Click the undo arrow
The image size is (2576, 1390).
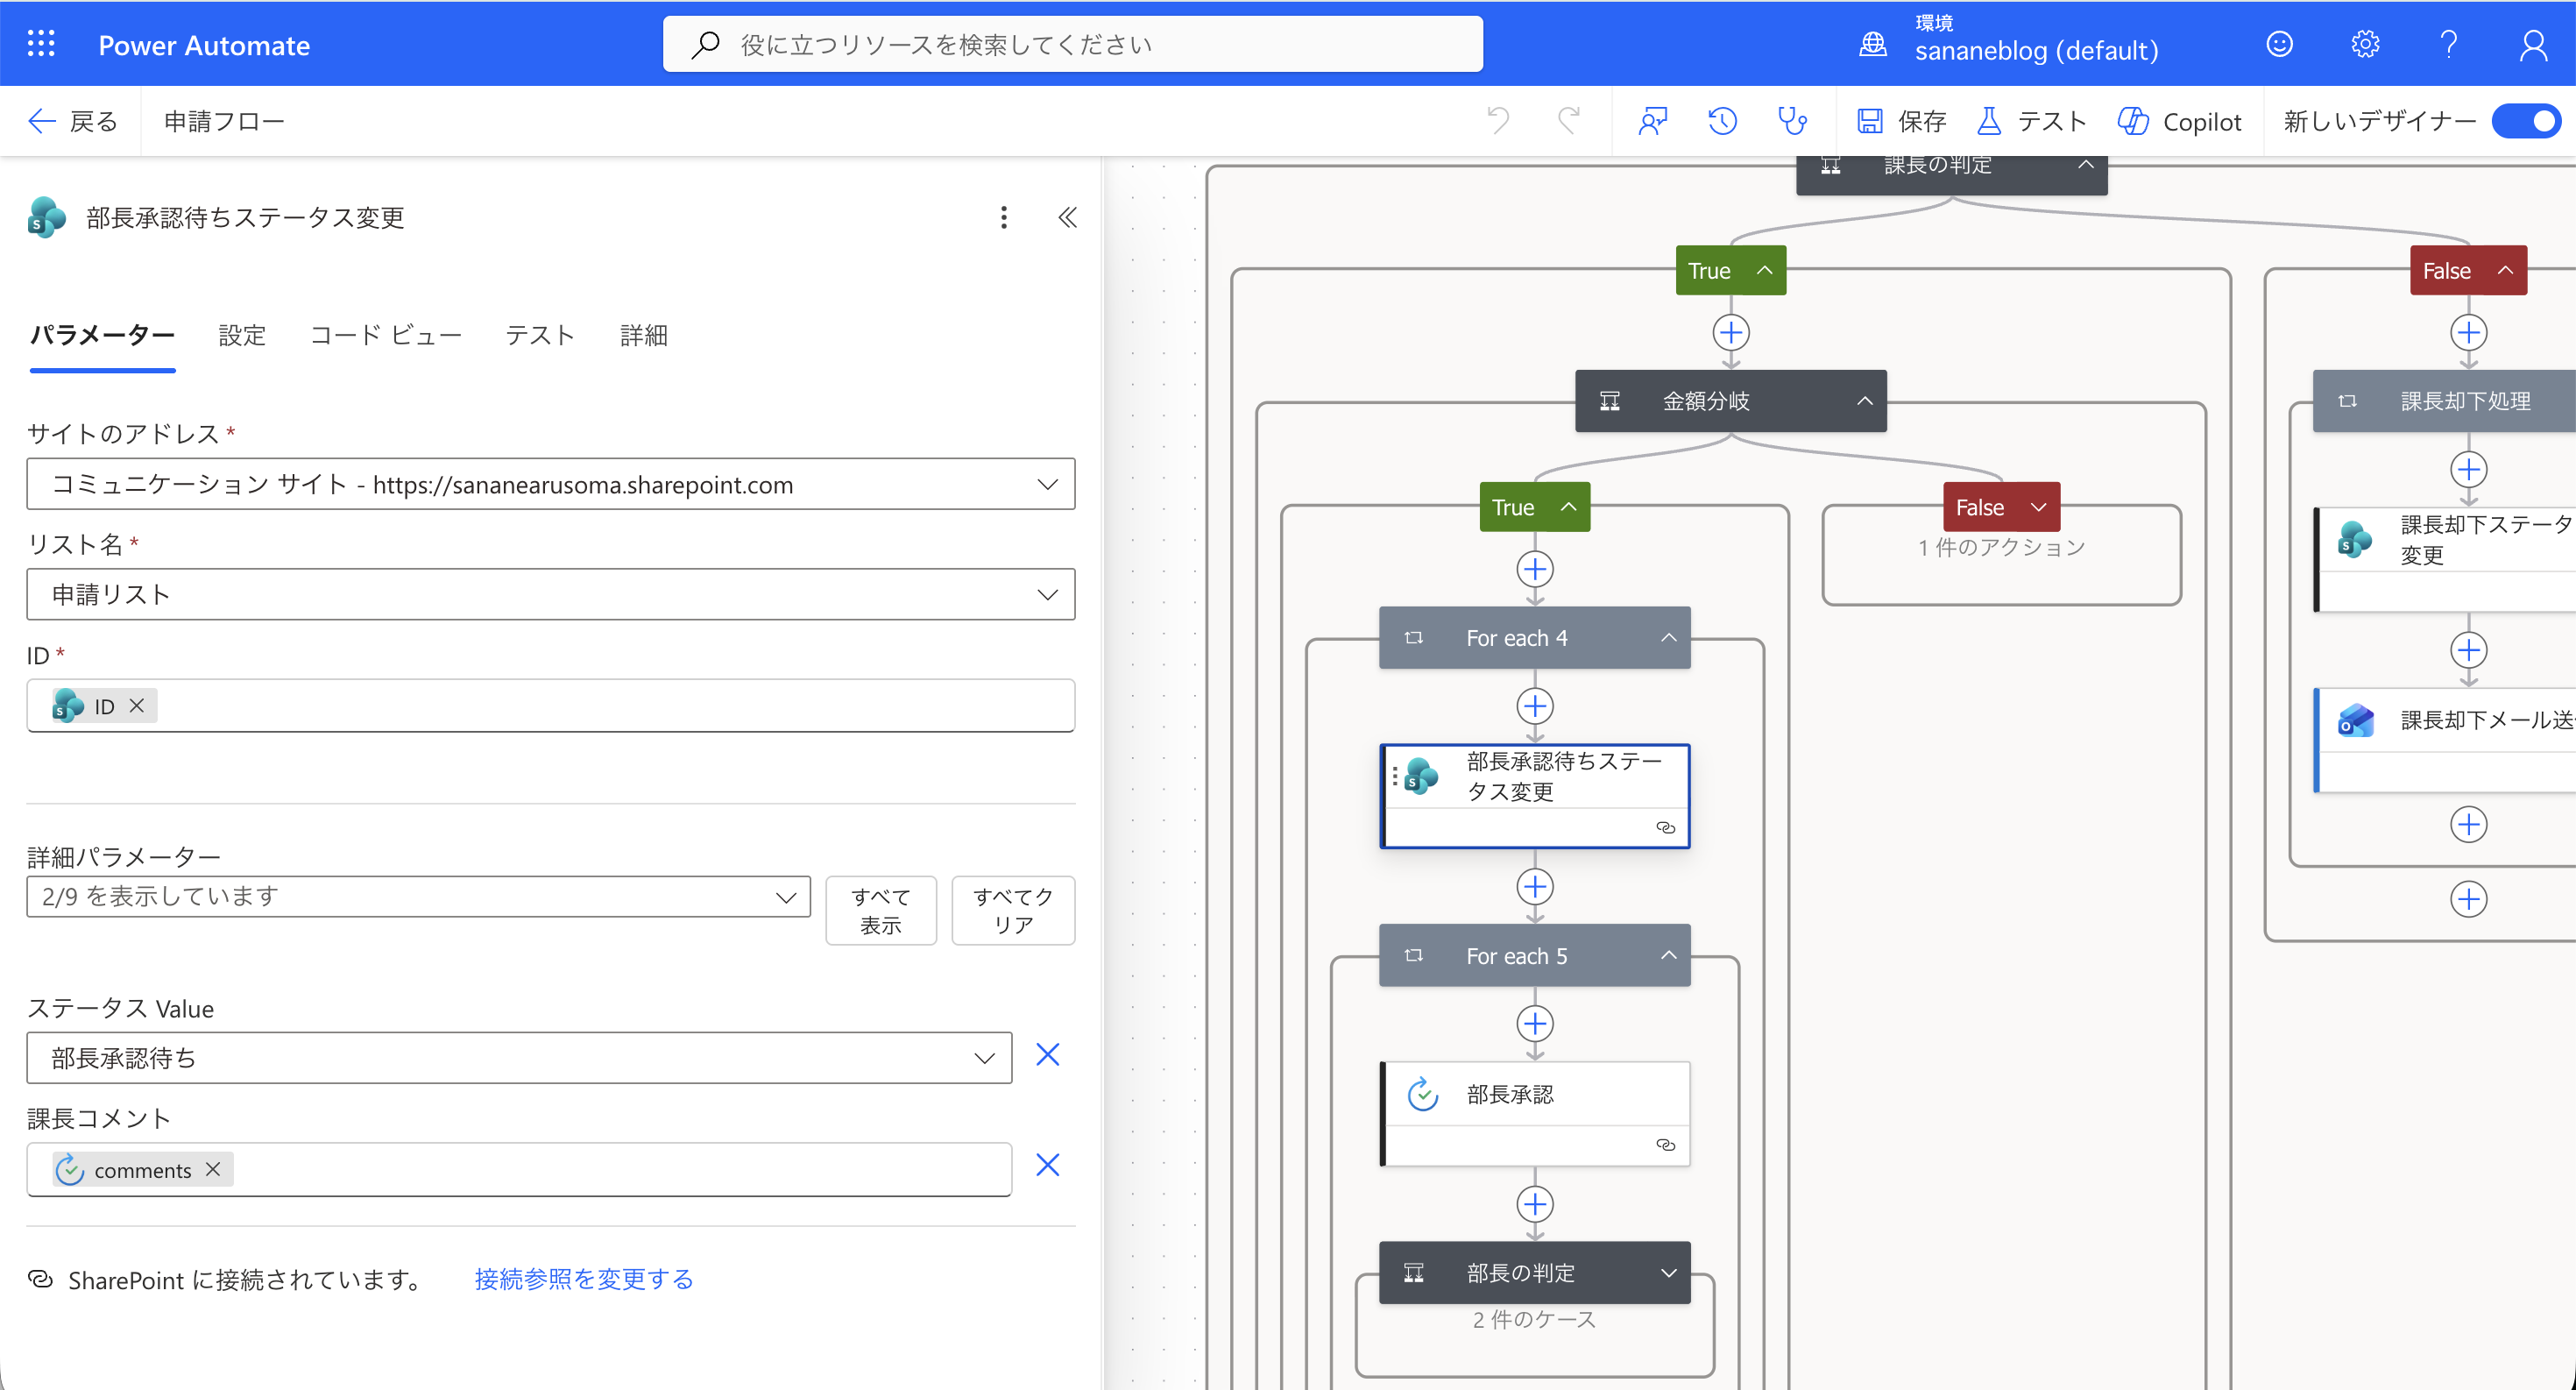[x=1497, y=121]
